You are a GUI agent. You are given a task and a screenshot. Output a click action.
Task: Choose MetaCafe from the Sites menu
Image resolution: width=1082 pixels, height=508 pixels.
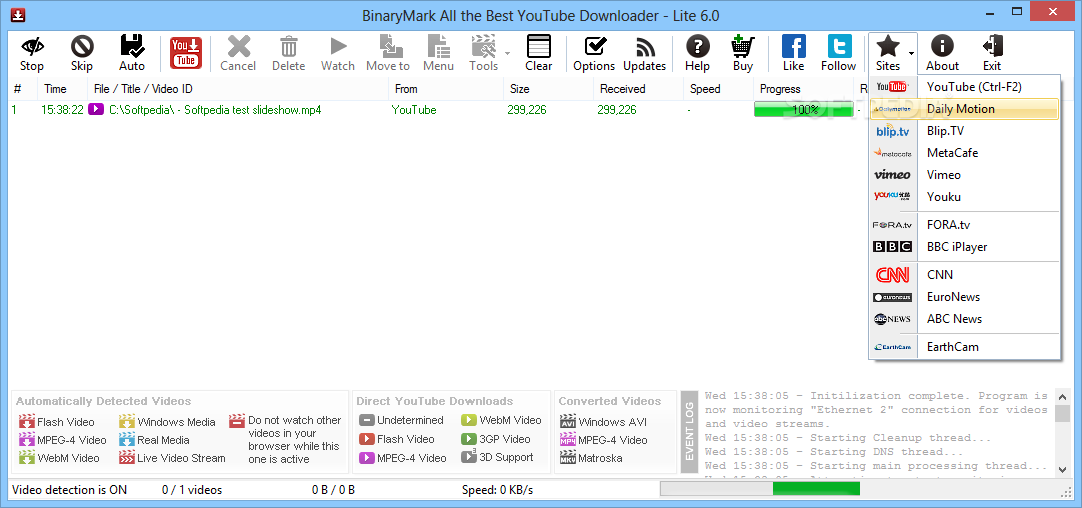point(964,153)
